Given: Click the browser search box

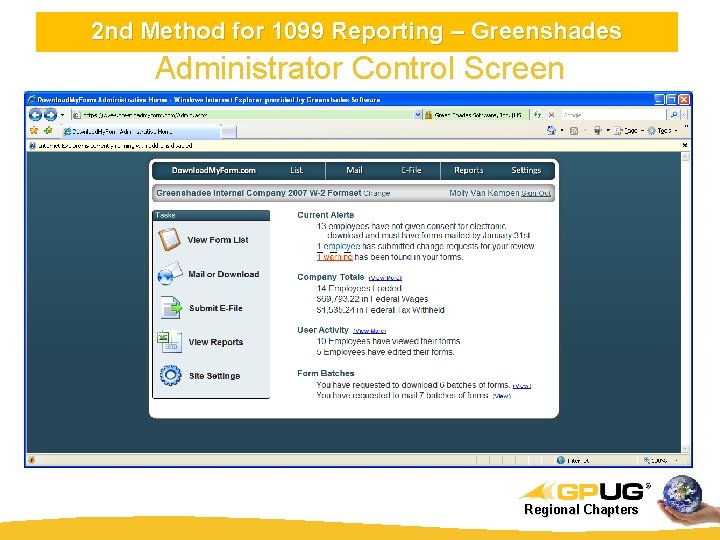Looking at the screenshot, I should pos(613,115).
